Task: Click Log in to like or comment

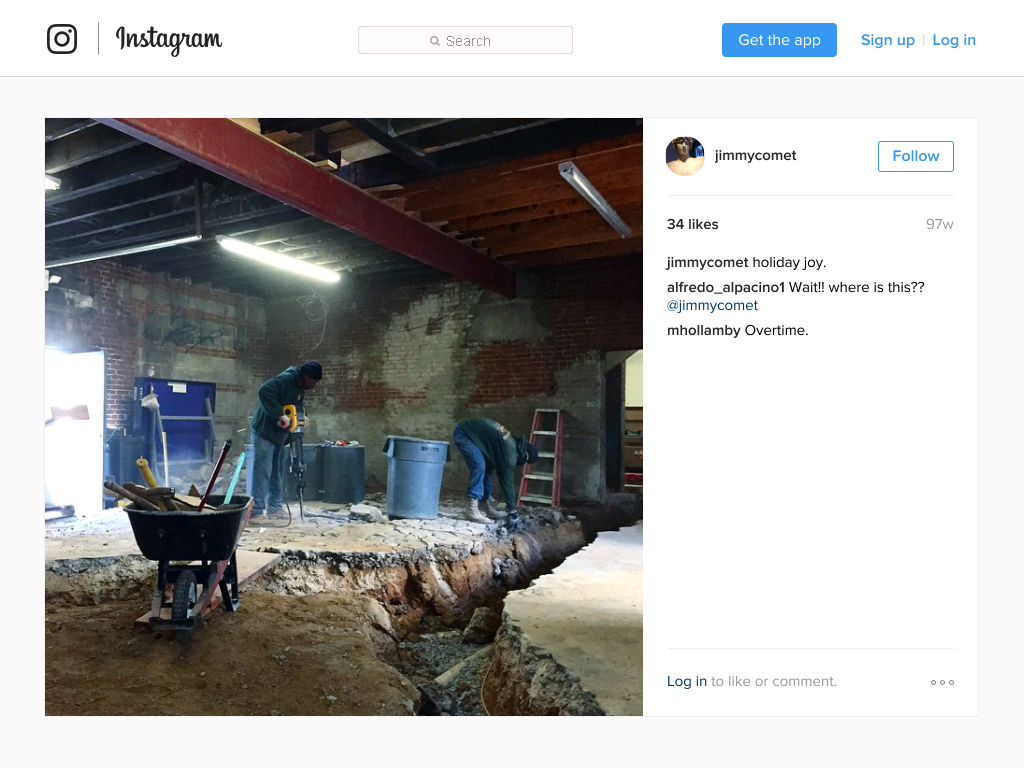Action: [x=686, y=681]
